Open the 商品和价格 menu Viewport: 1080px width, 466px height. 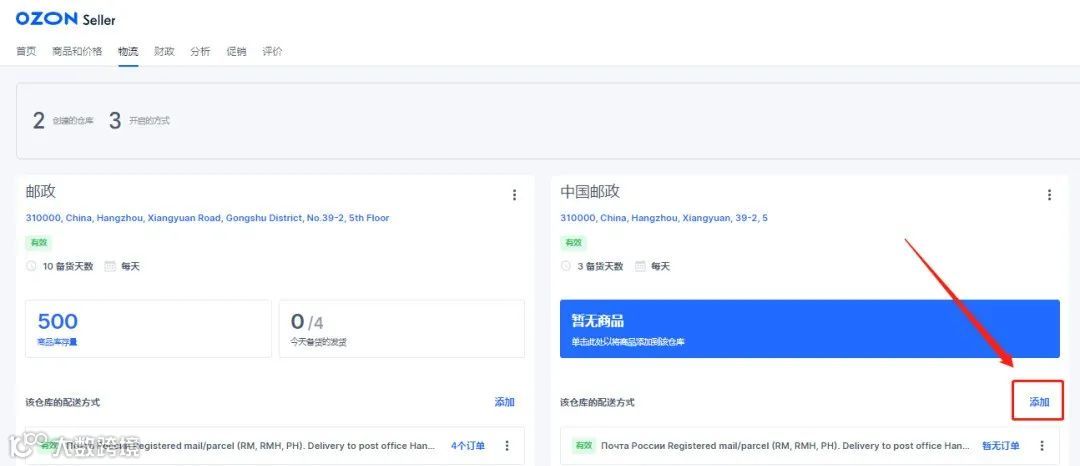pyautogui.click(x=77, y=52)
